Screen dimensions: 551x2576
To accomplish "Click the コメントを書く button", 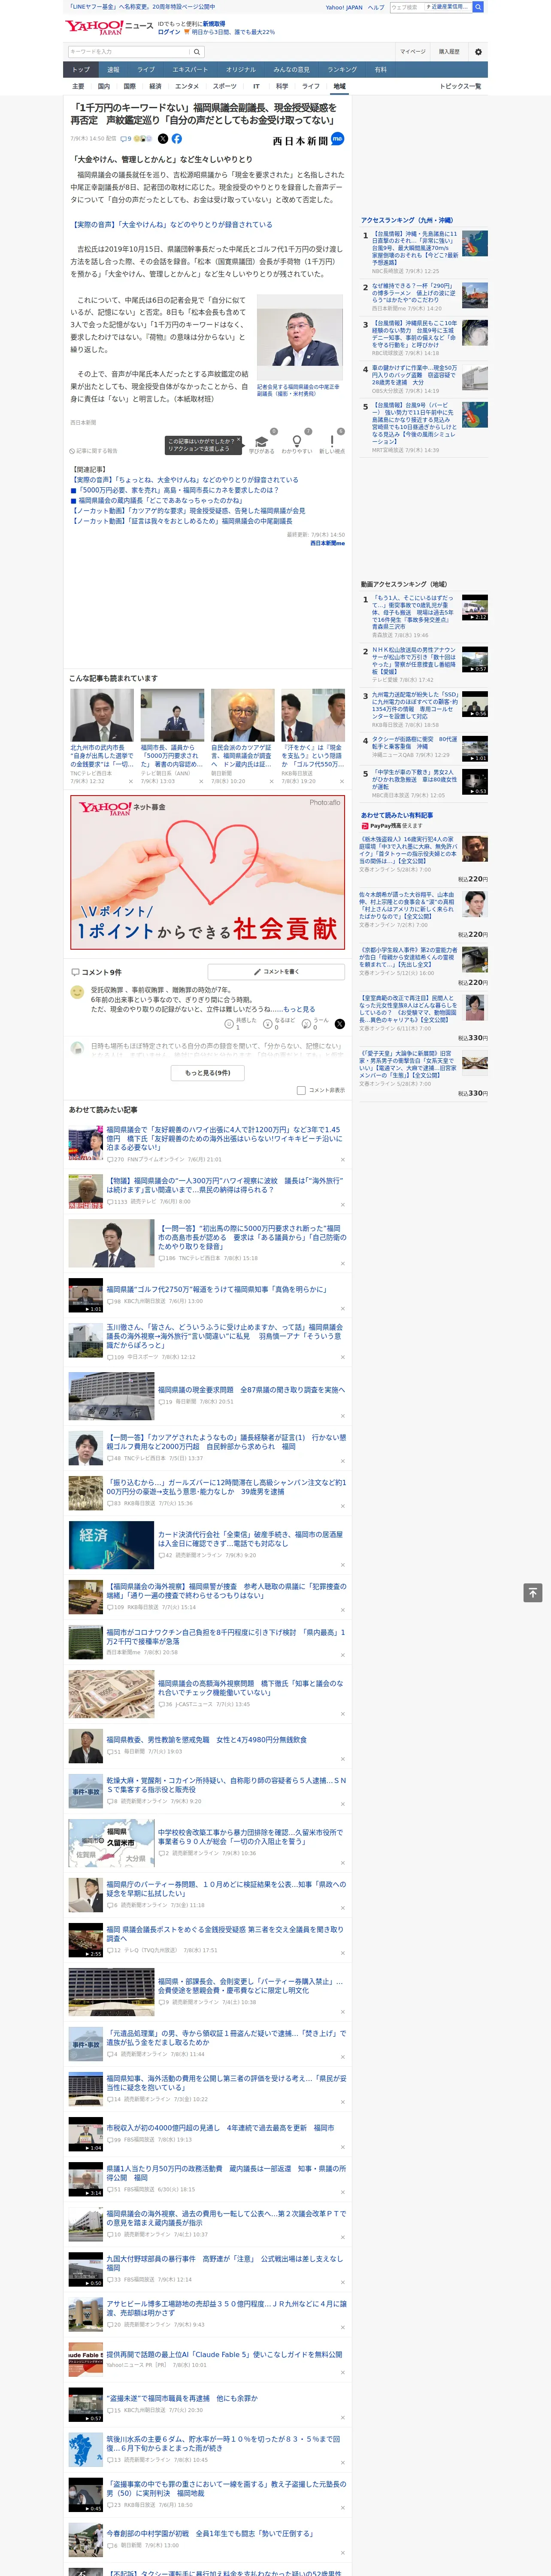I will pyautogui.click(x=277, y=972).
